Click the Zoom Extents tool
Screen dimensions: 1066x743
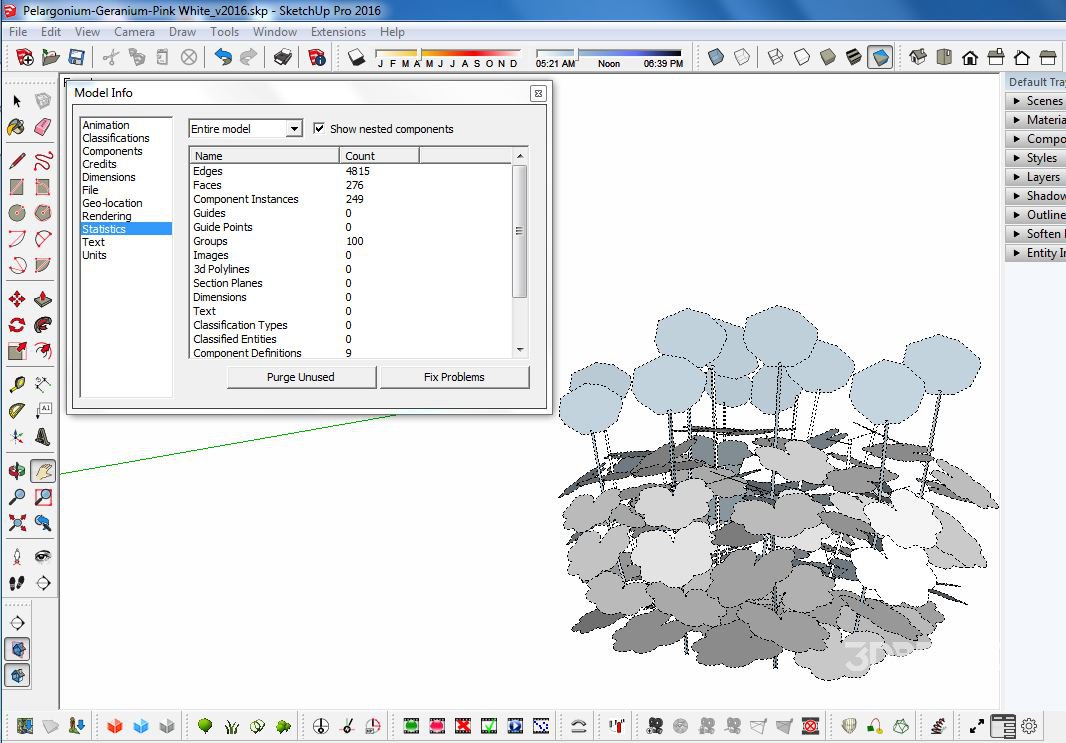click(17, 522)
